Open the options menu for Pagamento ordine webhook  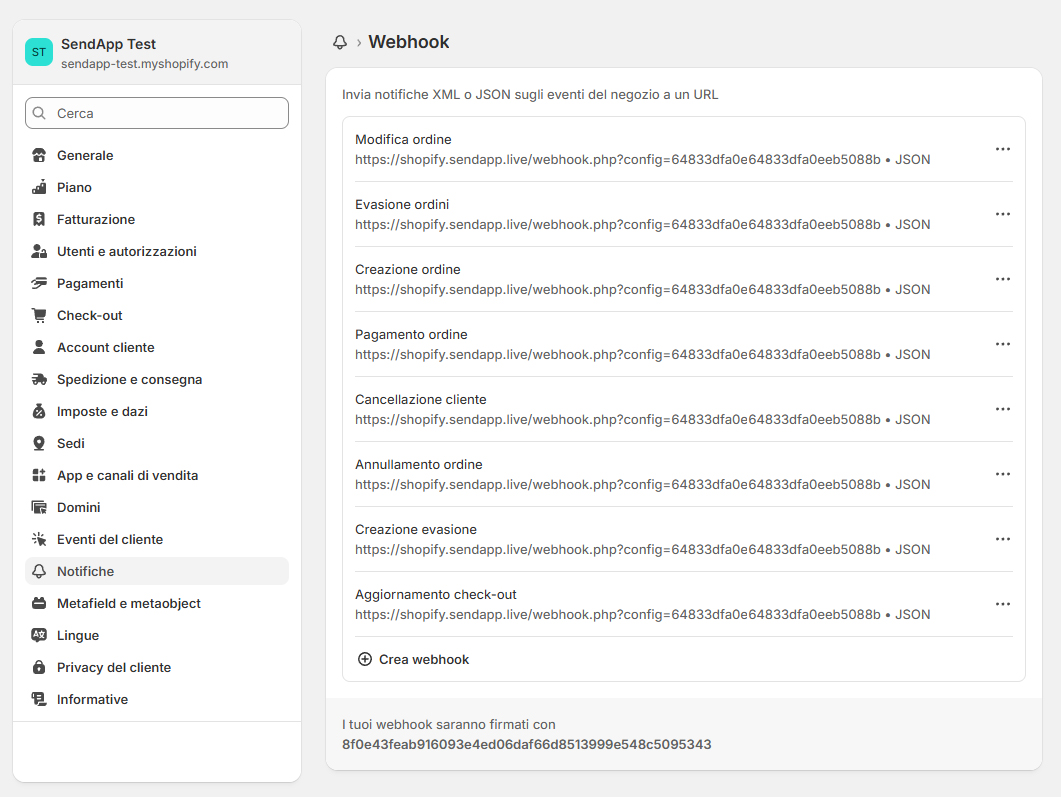1003,344
